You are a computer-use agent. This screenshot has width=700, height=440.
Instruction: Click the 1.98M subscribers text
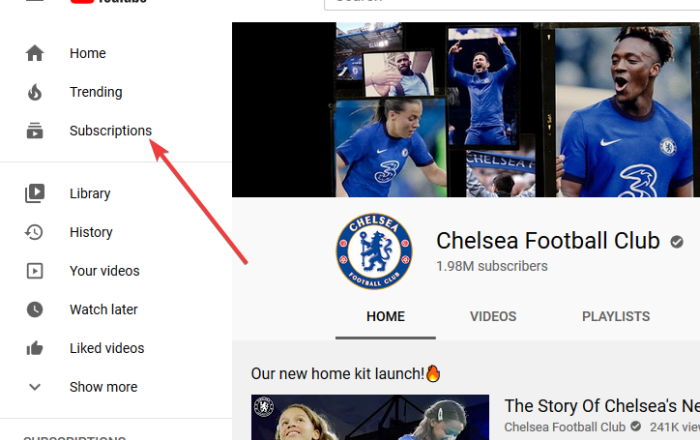click(x=492, y=266)
